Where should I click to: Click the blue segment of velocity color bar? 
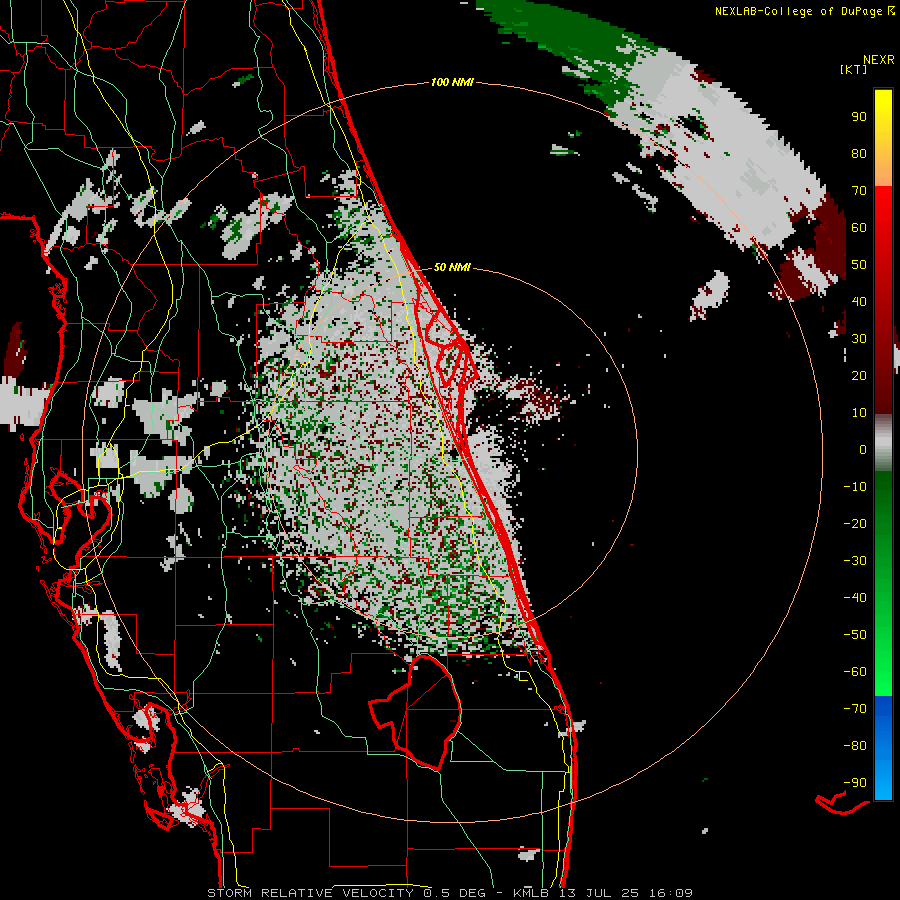pos(883,748)
